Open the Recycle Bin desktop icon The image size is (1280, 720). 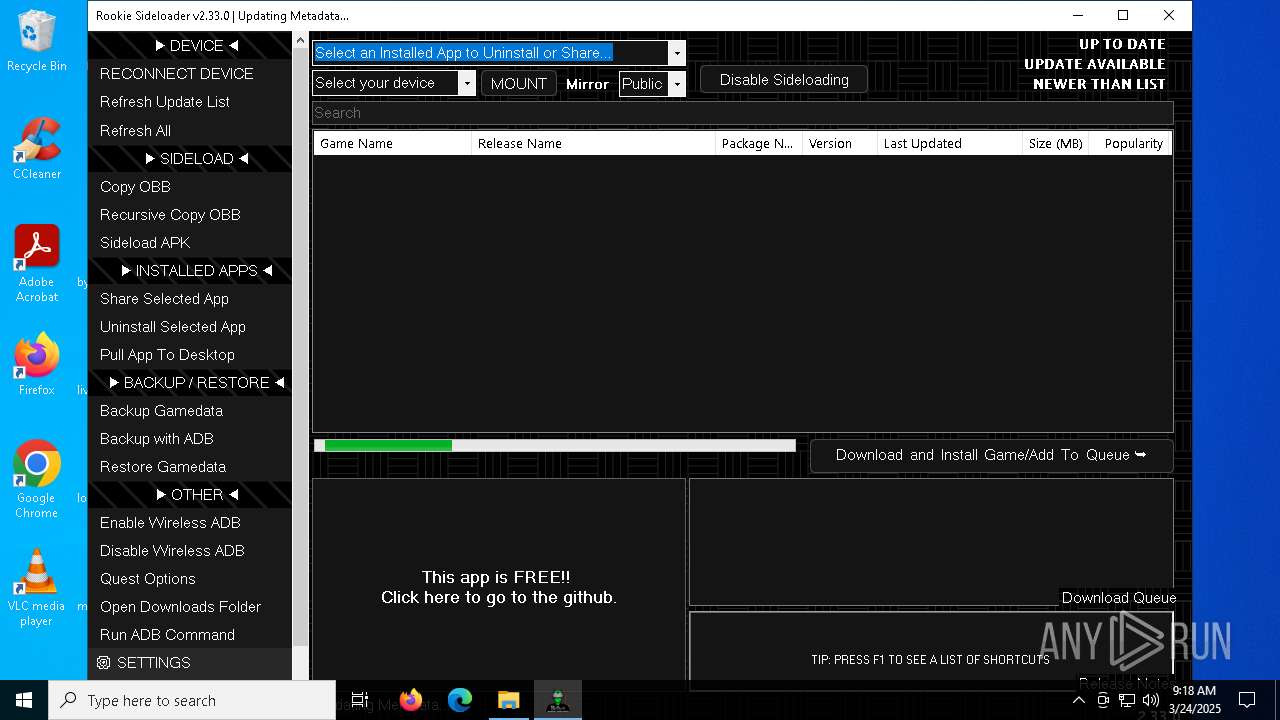click(37, 42)
